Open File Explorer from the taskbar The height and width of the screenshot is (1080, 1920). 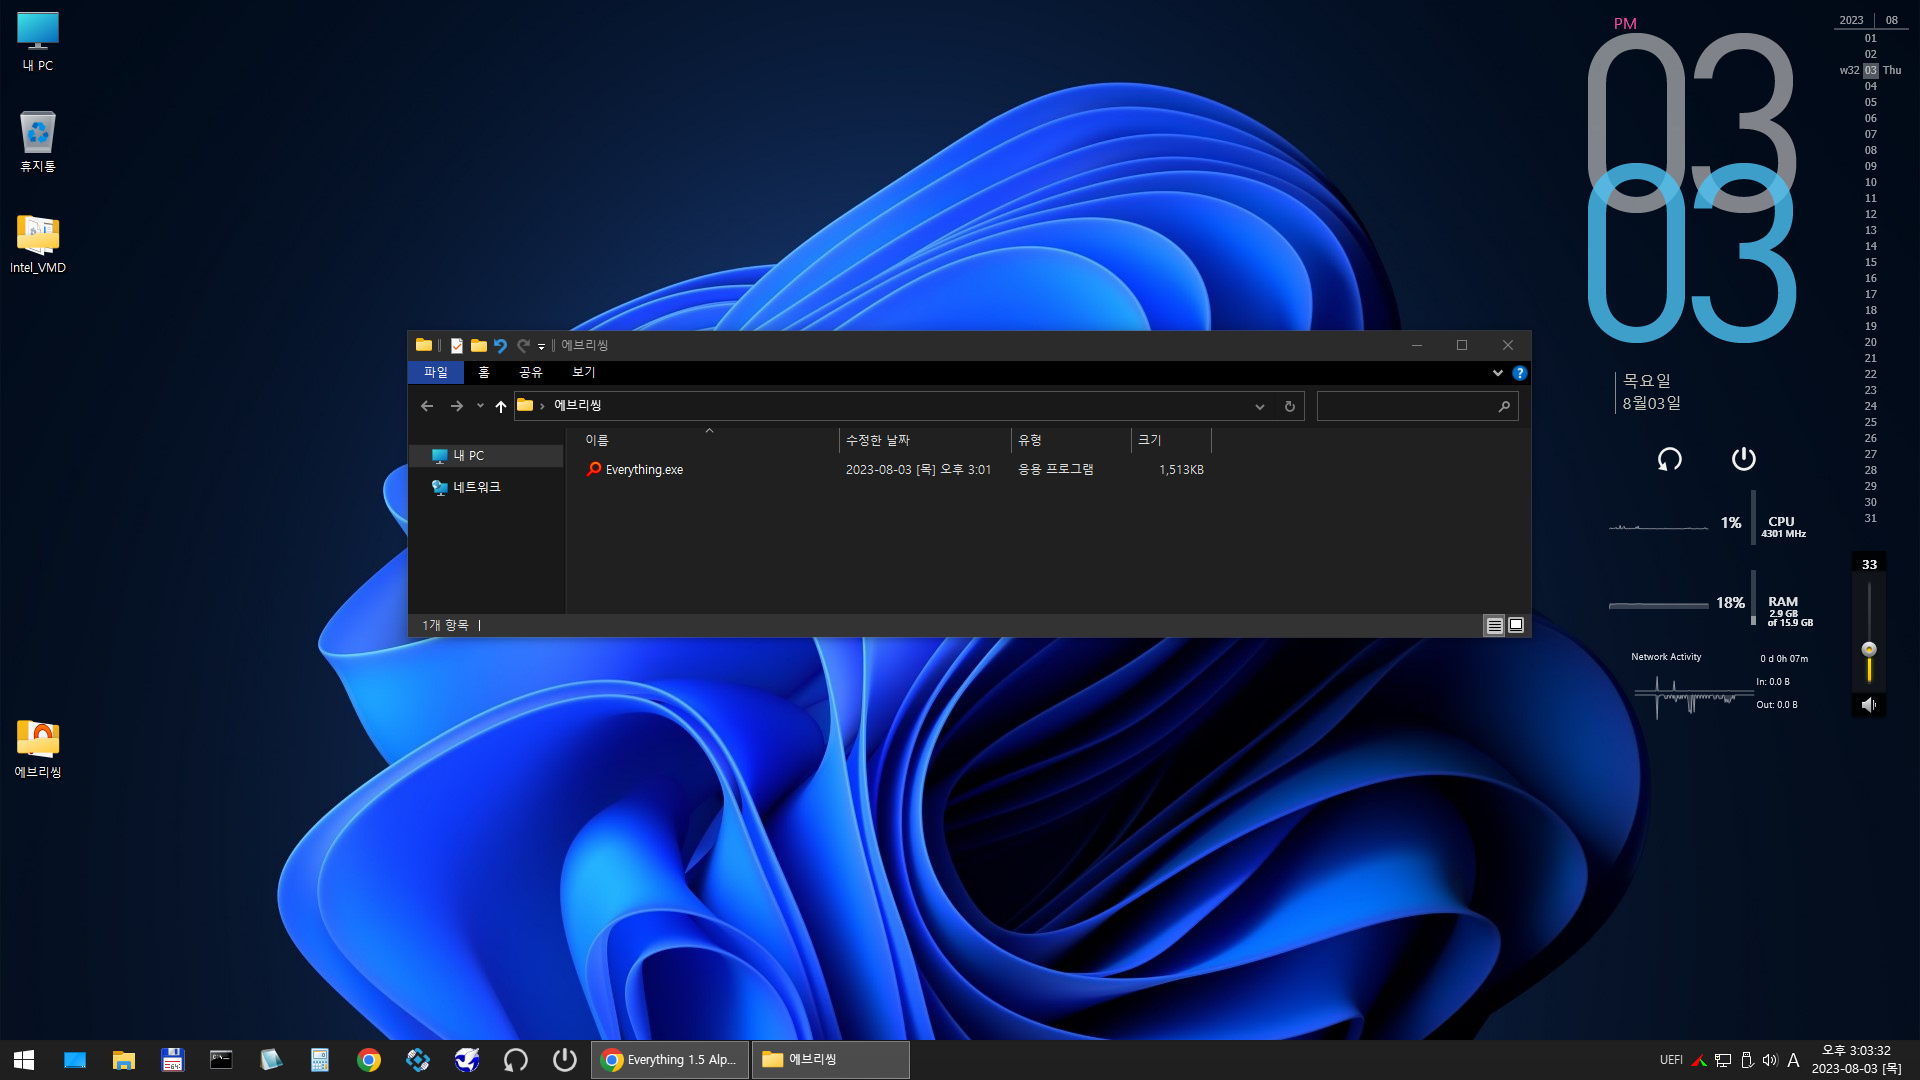pos(124,1060)
